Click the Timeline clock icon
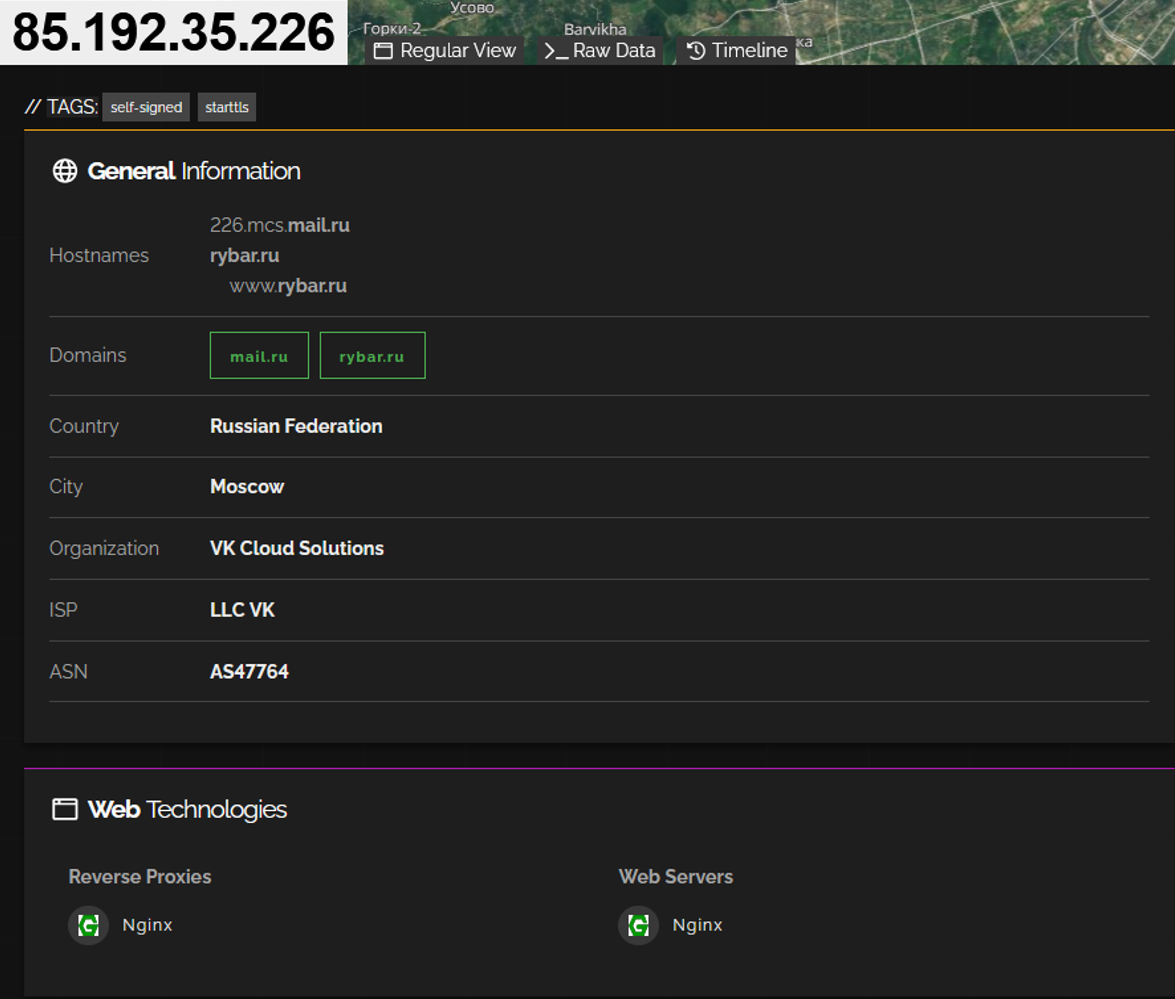The image size is (1175, 999). click(x=696, y=50)
